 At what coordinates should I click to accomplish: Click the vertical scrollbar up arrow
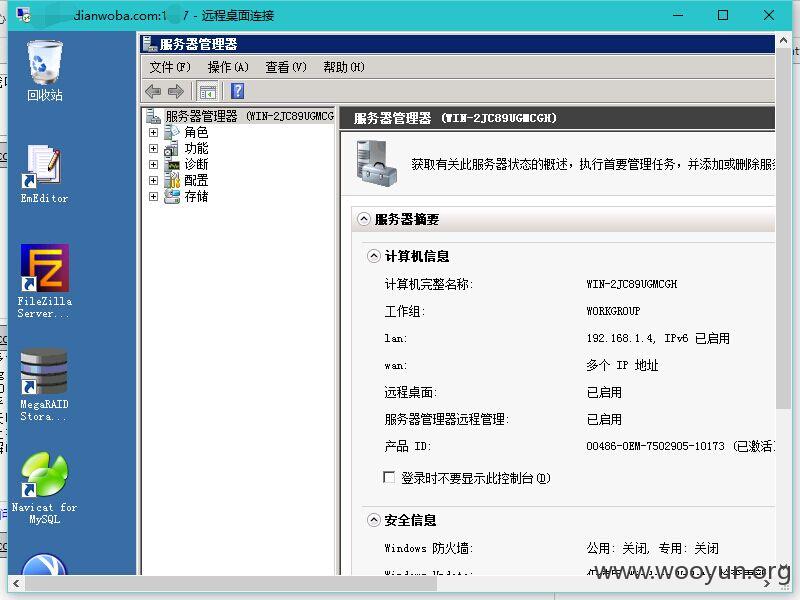coord(784,40)
